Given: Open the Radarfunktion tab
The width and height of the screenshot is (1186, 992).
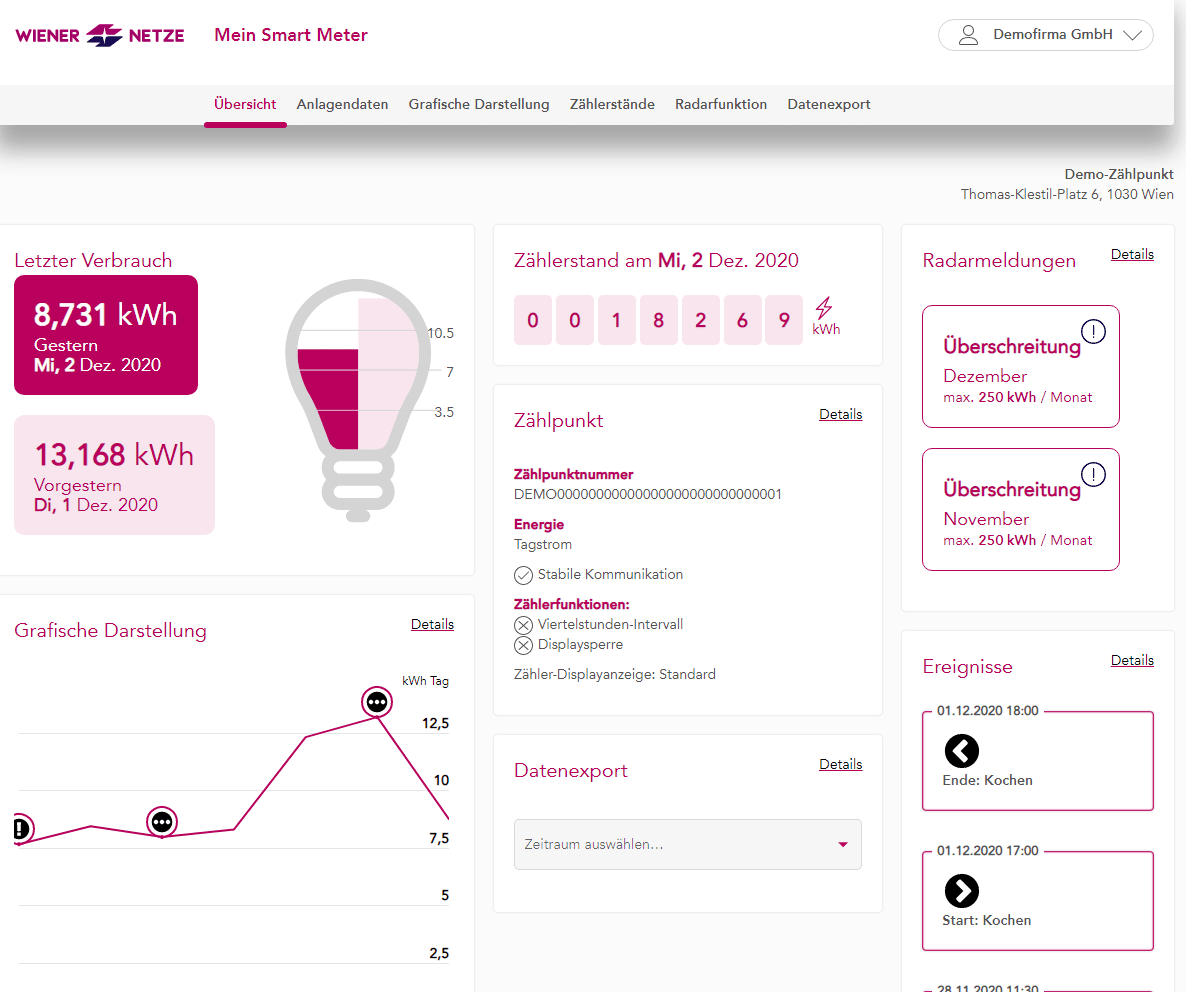Looking at the screenshot, I should point(720,104).
